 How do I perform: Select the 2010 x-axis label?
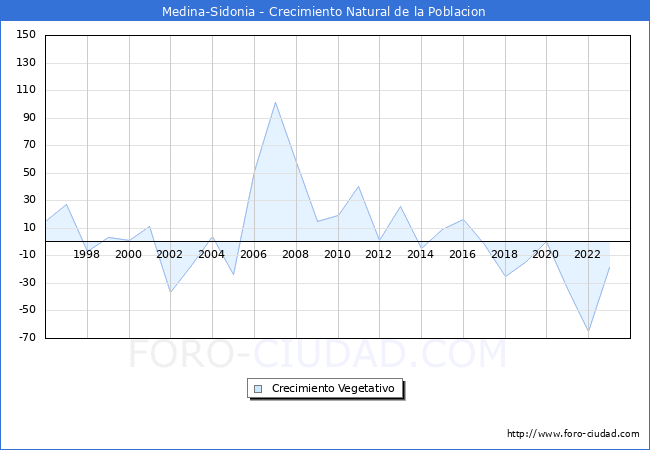[x=337, y=254]
